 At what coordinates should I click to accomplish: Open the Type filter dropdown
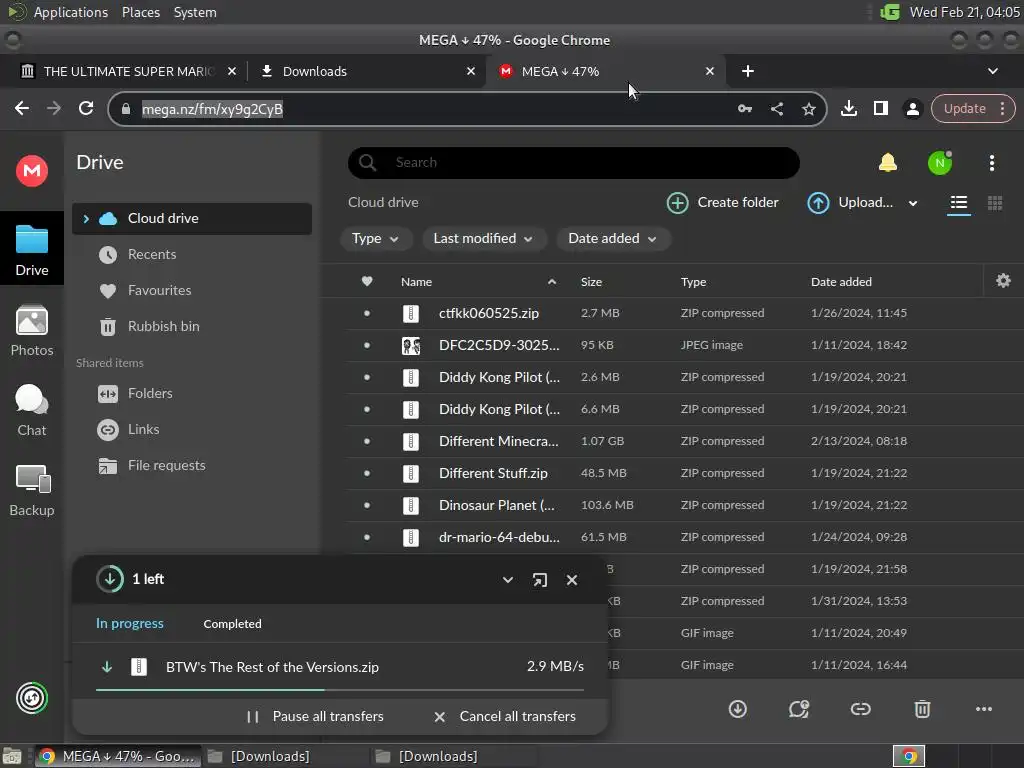(x=376, y=239)
